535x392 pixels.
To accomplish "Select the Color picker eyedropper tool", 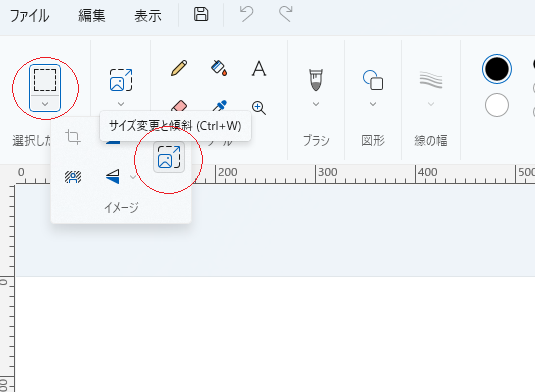I will (x=219, y=106).
